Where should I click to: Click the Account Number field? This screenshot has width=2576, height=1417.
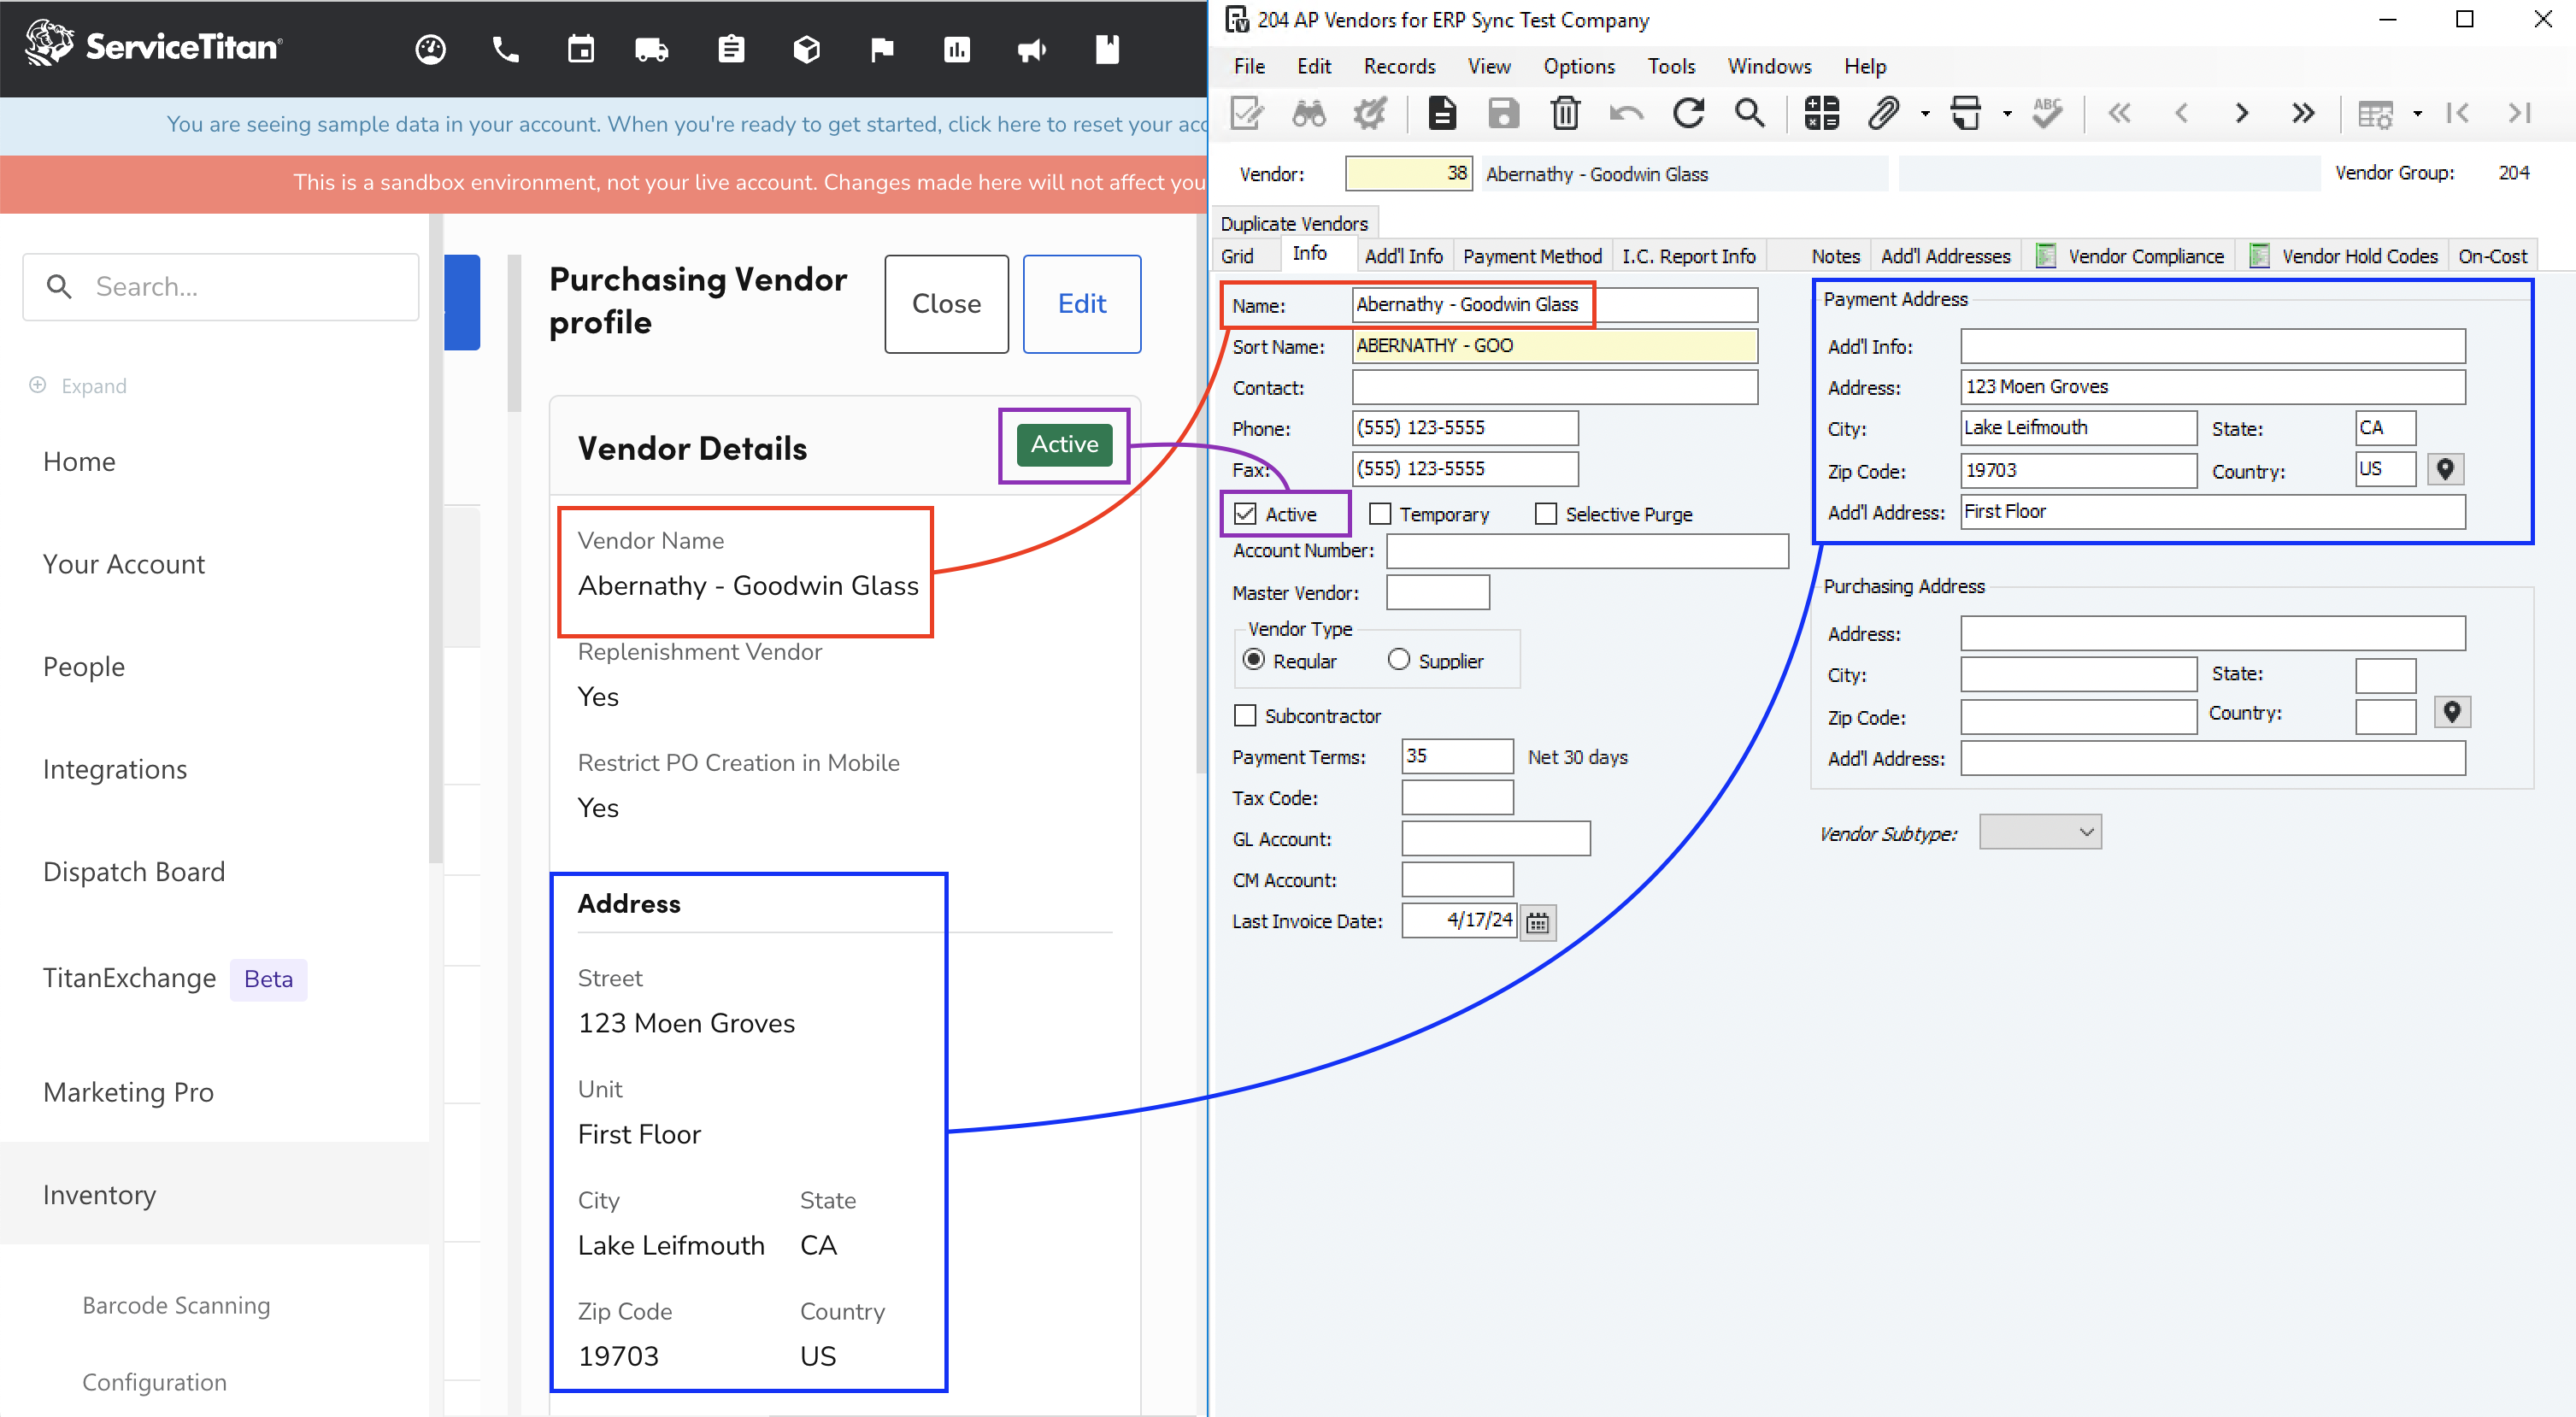[x=1587, y=551]
